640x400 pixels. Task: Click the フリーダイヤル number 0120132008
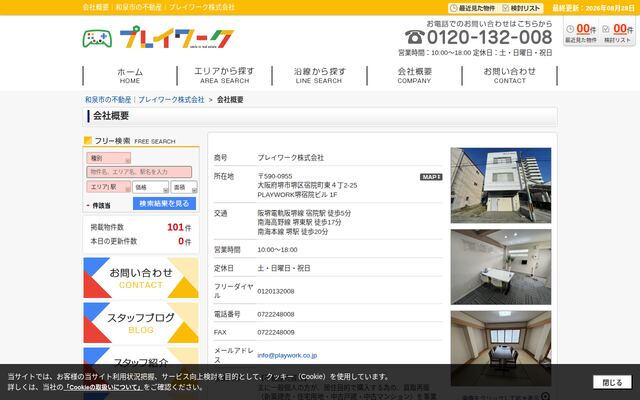276,291
